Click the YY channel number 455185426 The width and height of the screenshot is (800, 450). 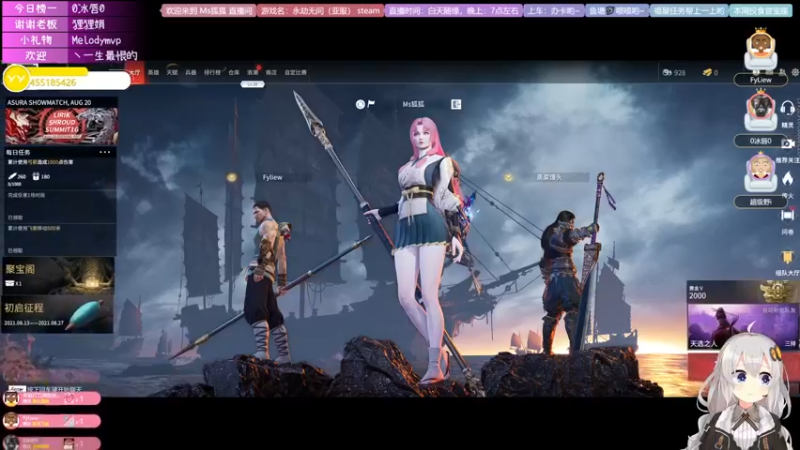(x=53, y=83)
